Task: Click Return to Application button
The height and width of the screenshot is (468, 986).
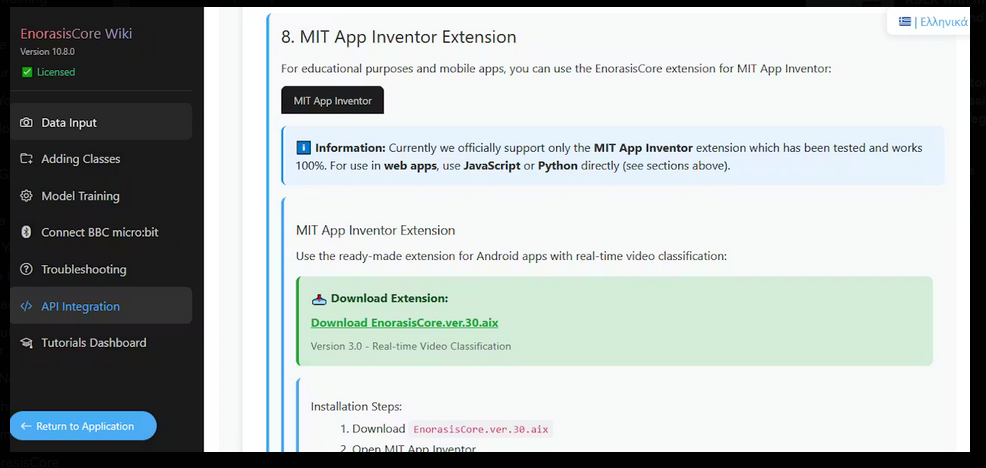Action: coord(83,426)
